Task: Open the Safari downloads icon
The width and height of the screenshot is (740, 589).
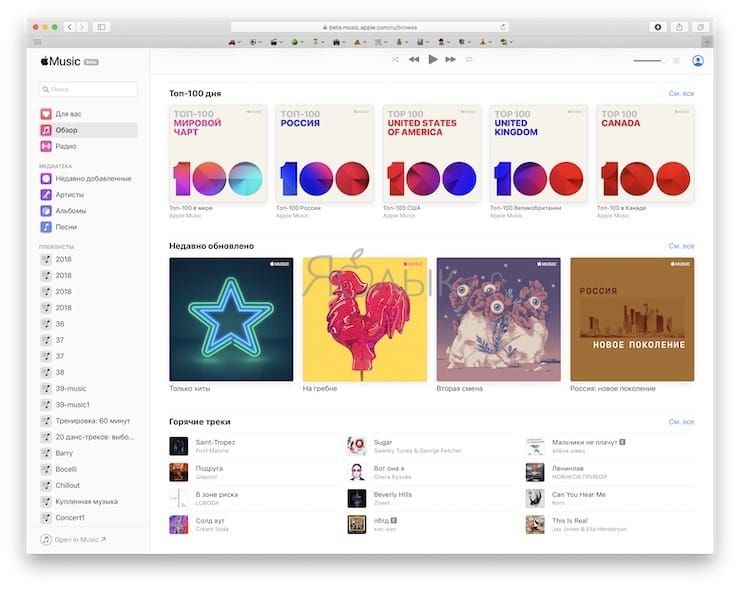Action: point(657,27)
